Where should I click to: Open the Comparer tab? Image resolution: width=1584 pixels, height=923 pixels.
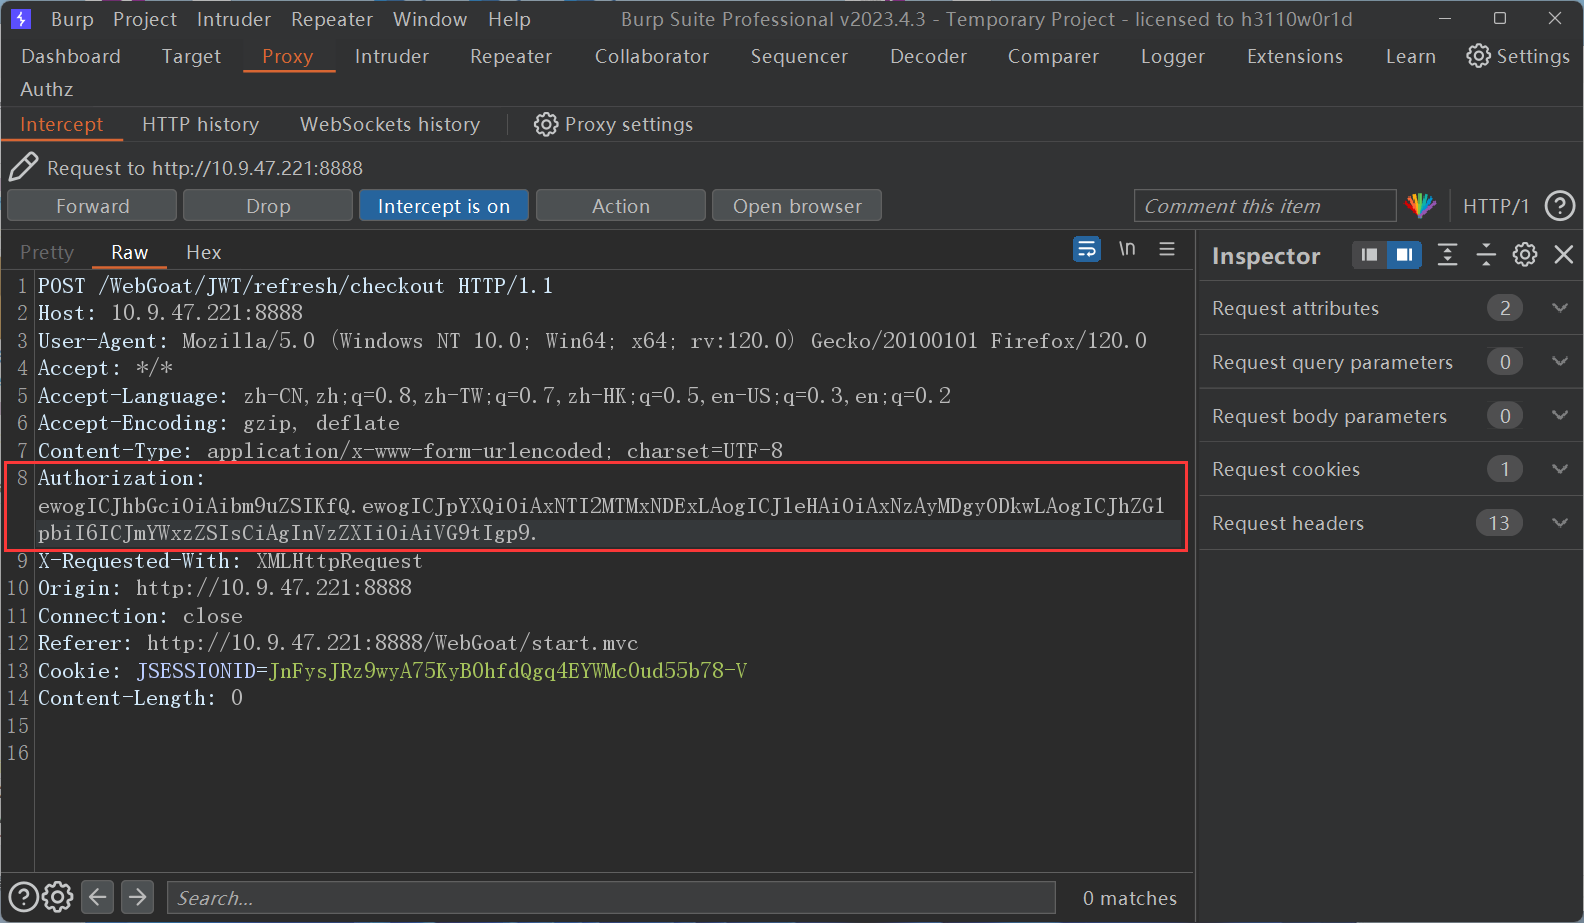pos(1053,56)
